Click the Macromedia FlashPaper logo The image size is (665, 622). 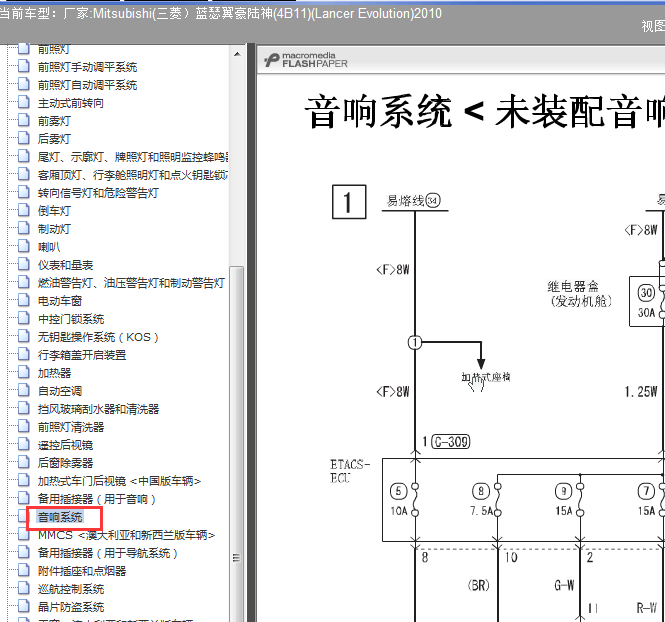pyautogui.click(x=306, y=60)
